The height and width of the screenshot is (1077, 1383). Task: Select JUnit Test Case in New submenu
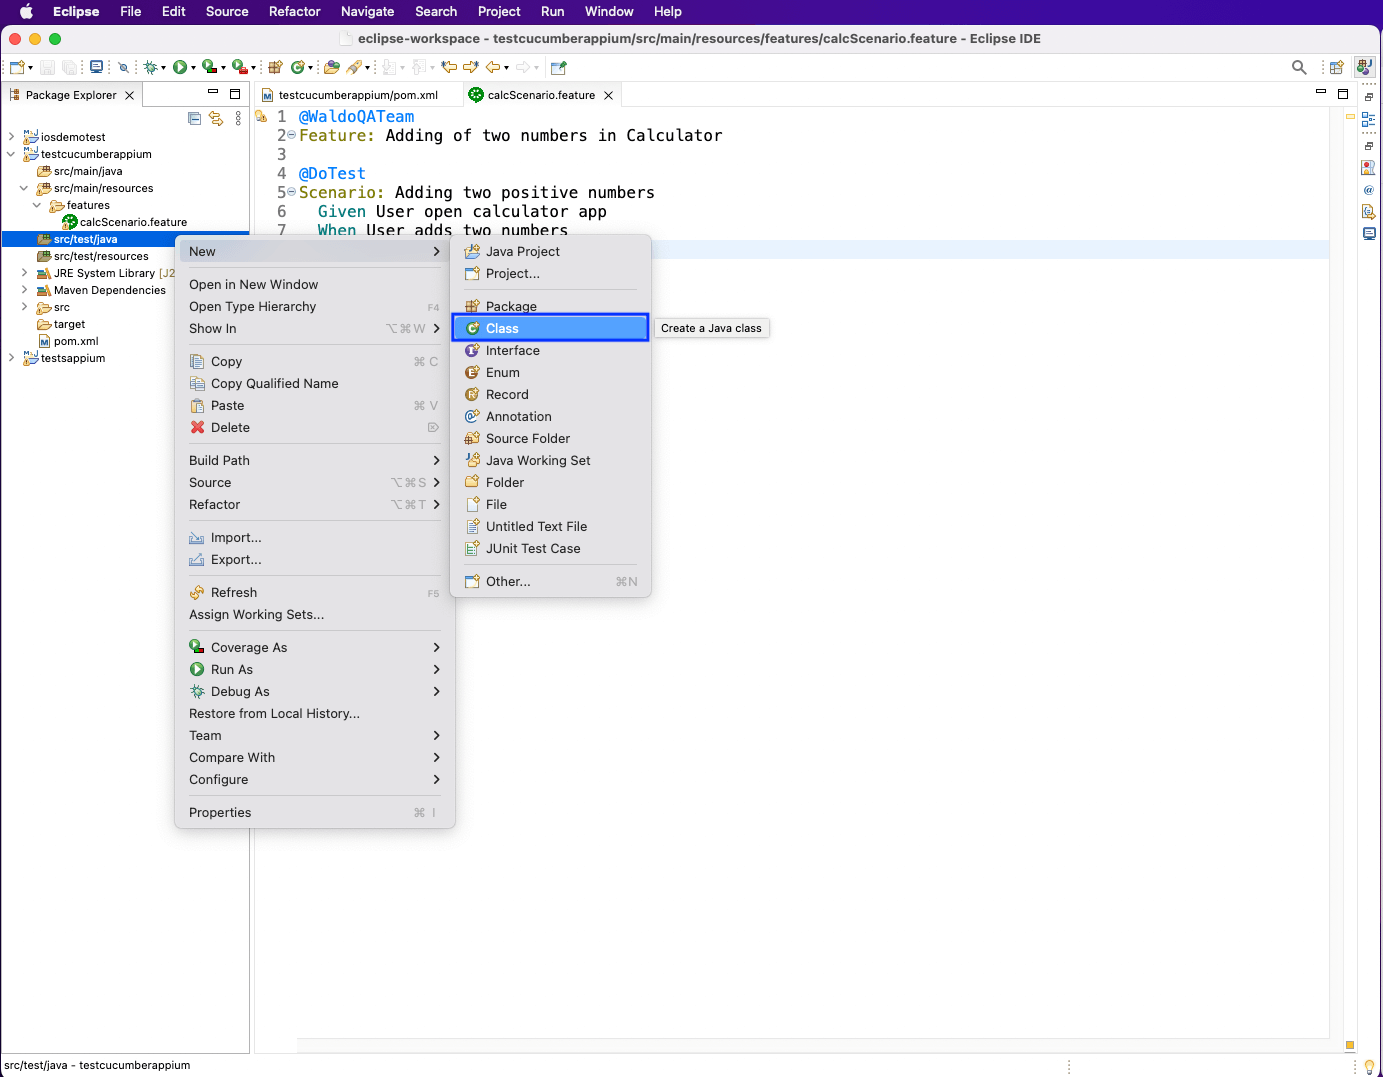[532, 549]
